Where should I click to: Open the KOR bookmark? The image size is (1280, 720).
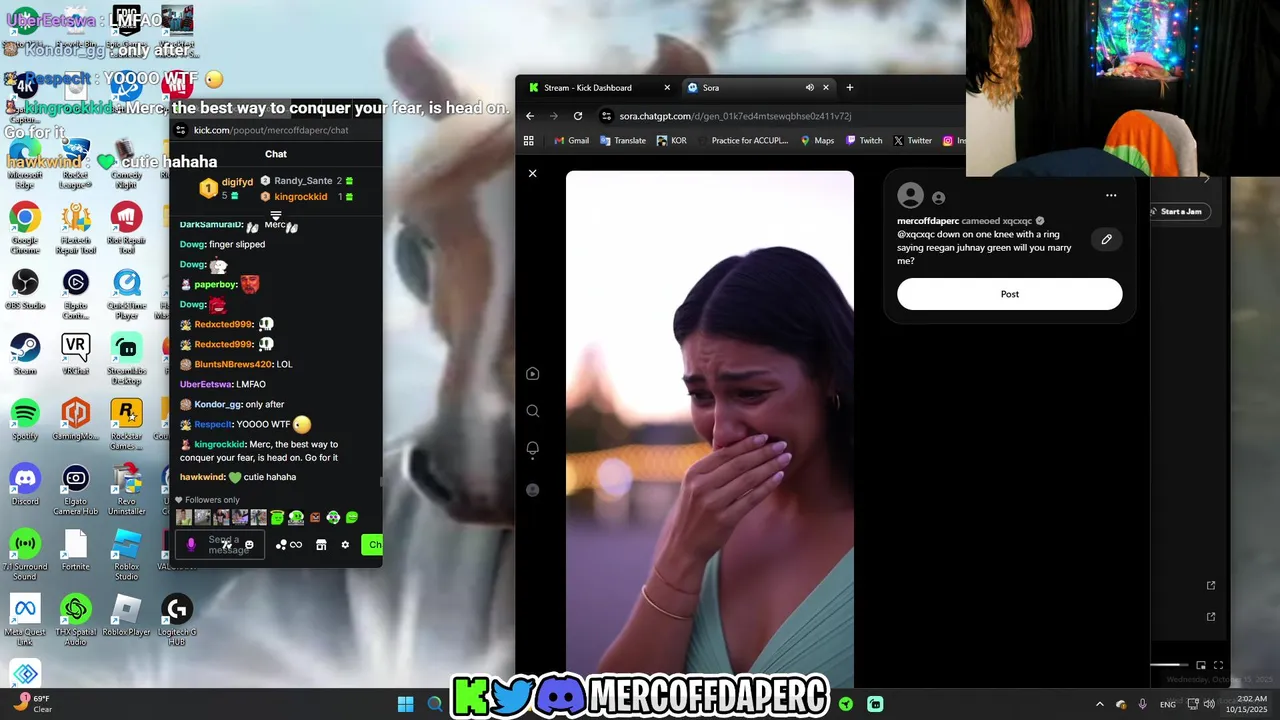671,141
